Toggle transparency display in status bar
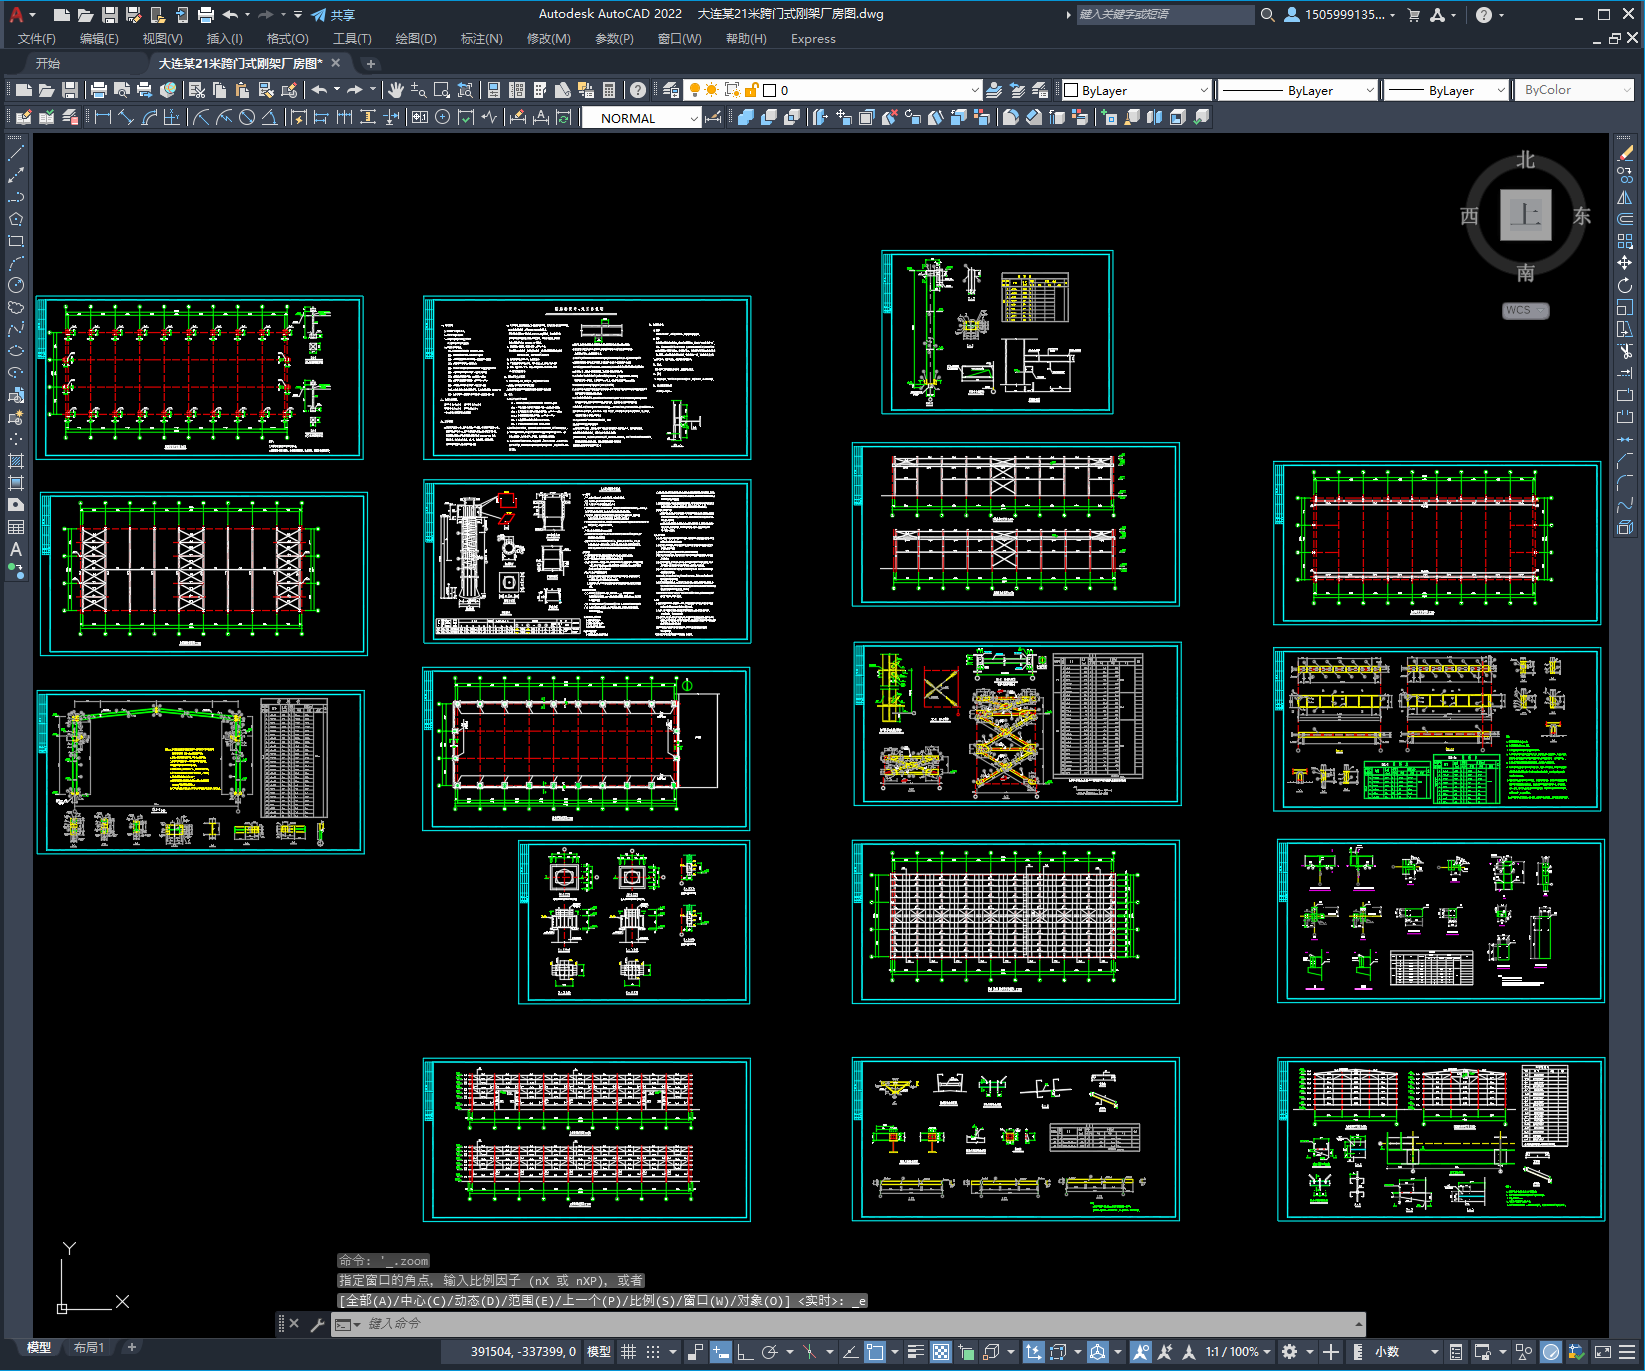The height and width of the screenshot is (1371, 1645). [x=941, y=1352]
